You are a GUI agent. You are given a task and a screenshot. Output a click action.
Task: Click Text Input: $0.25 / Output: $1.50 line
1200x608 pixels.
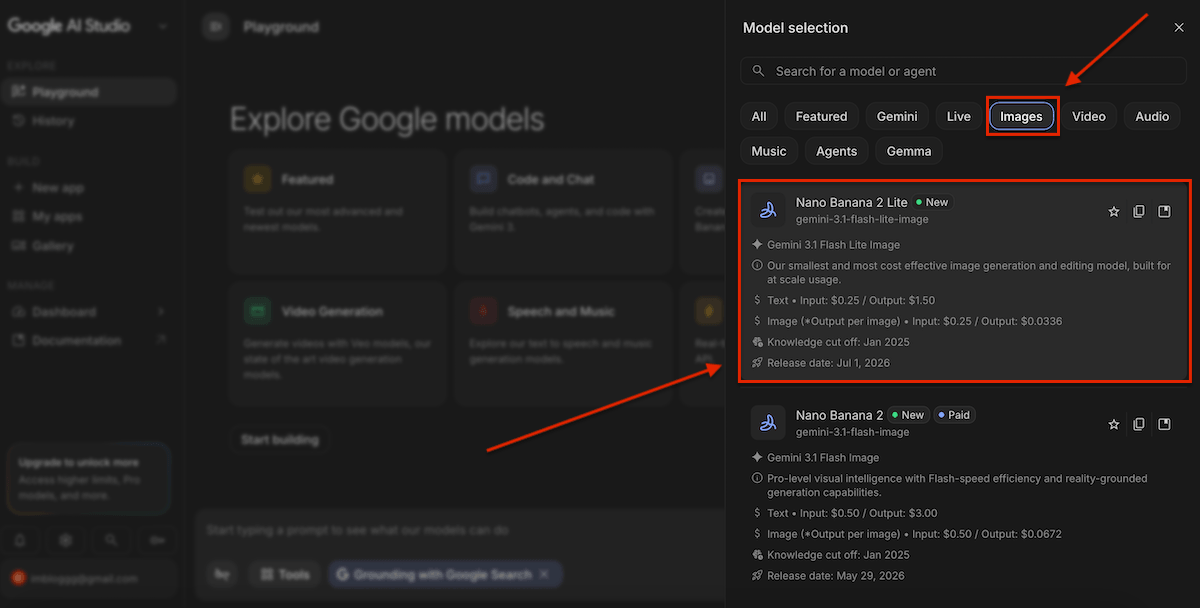coord(851,300)
